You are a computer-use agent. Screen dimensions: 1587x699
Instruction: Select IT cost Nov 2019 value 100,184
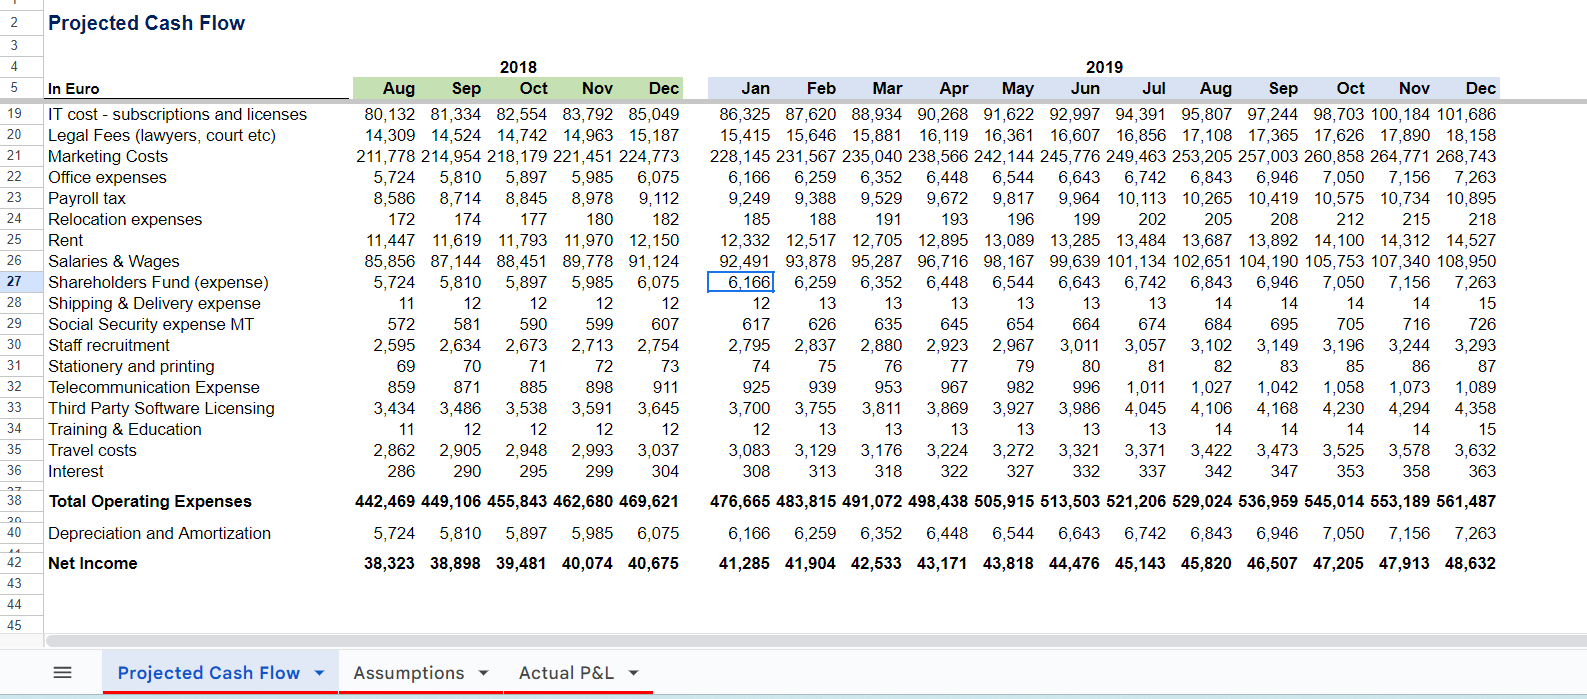[x=1400, y=114]
